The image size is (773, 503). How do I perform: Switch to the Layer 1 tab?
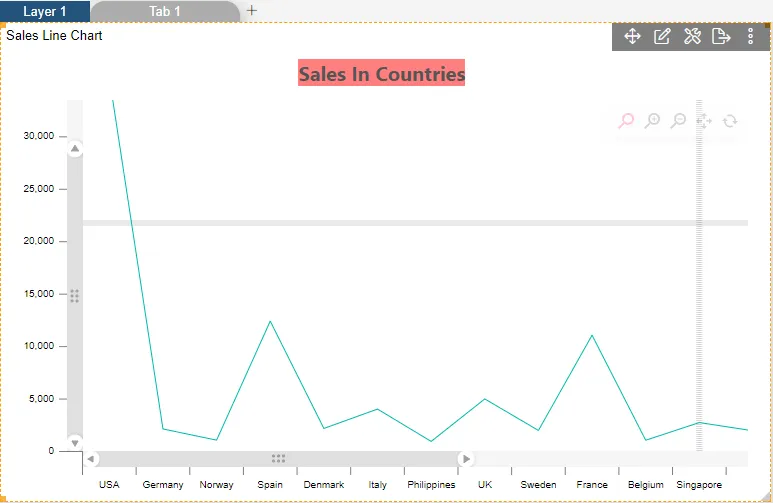pyautogui.click(x=45, y=11)
